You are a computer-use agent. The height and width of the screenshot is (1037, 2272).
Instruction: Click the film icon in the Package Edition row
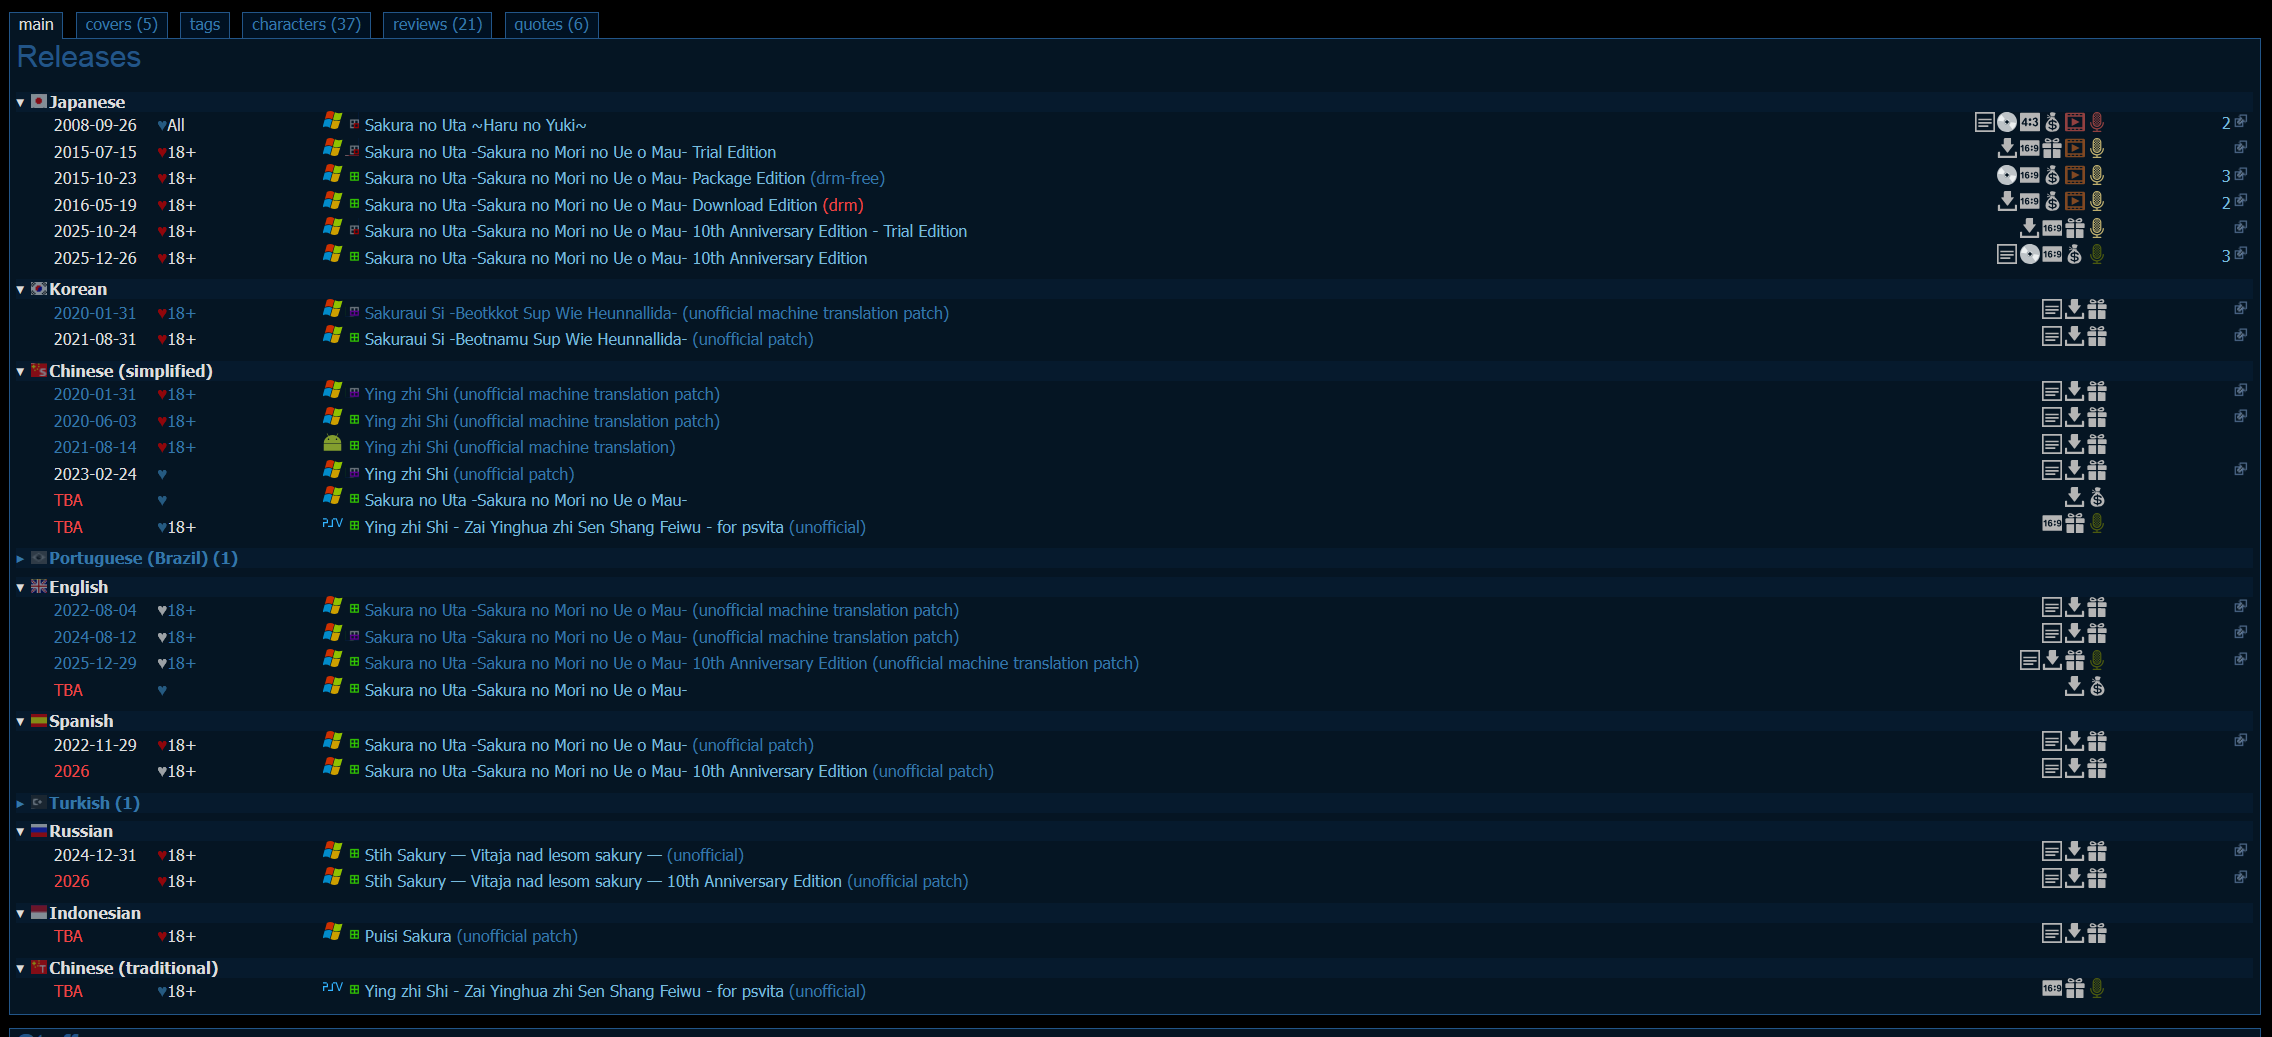2075,175
